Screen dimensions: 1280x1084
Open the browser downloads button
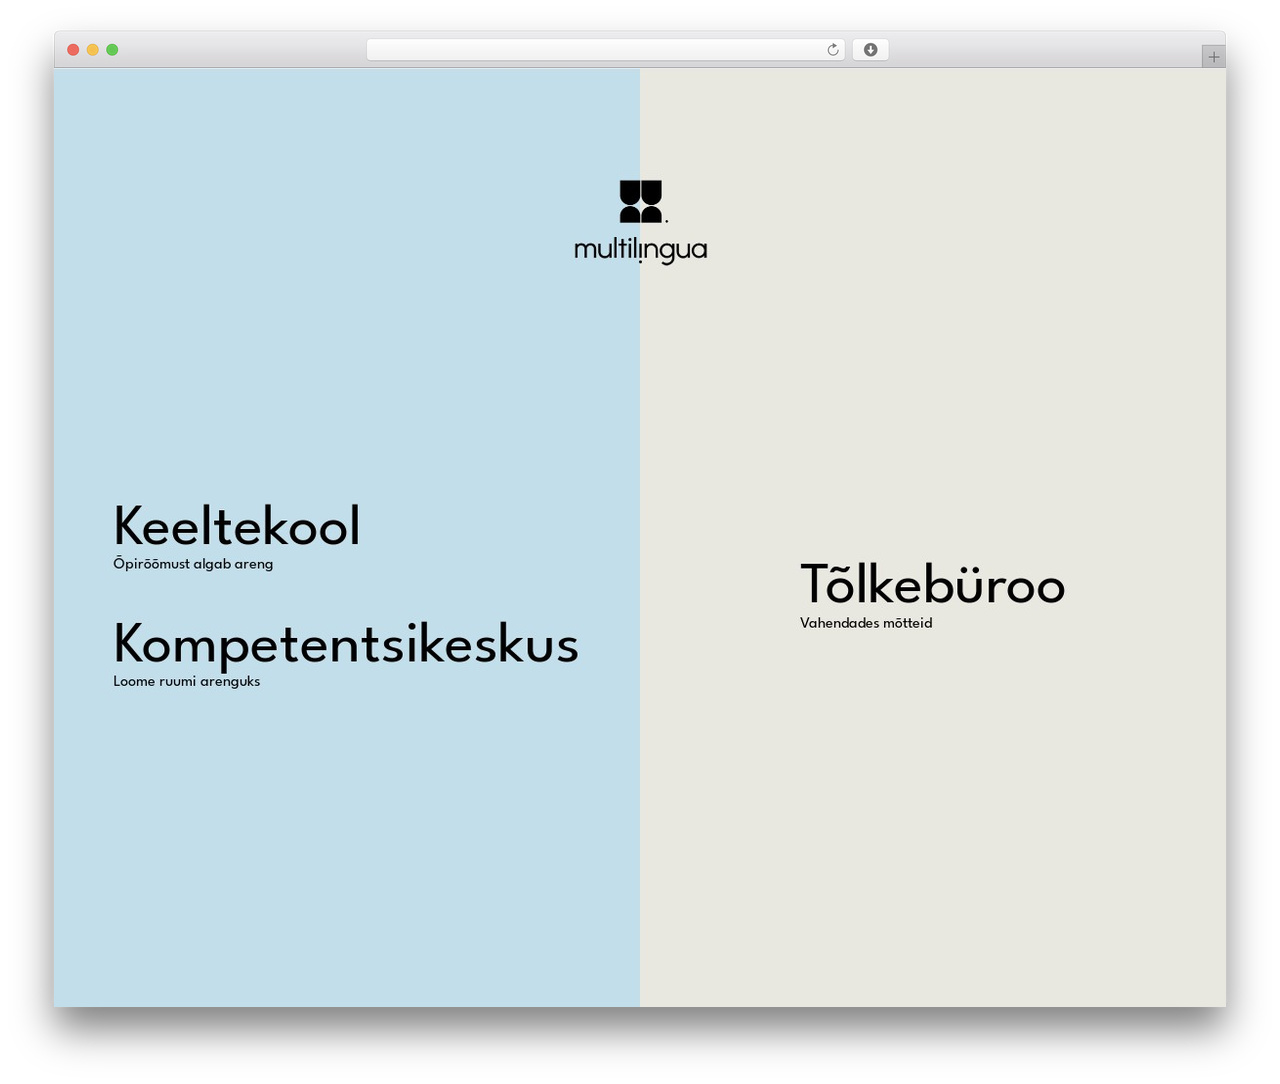[870, 50]
